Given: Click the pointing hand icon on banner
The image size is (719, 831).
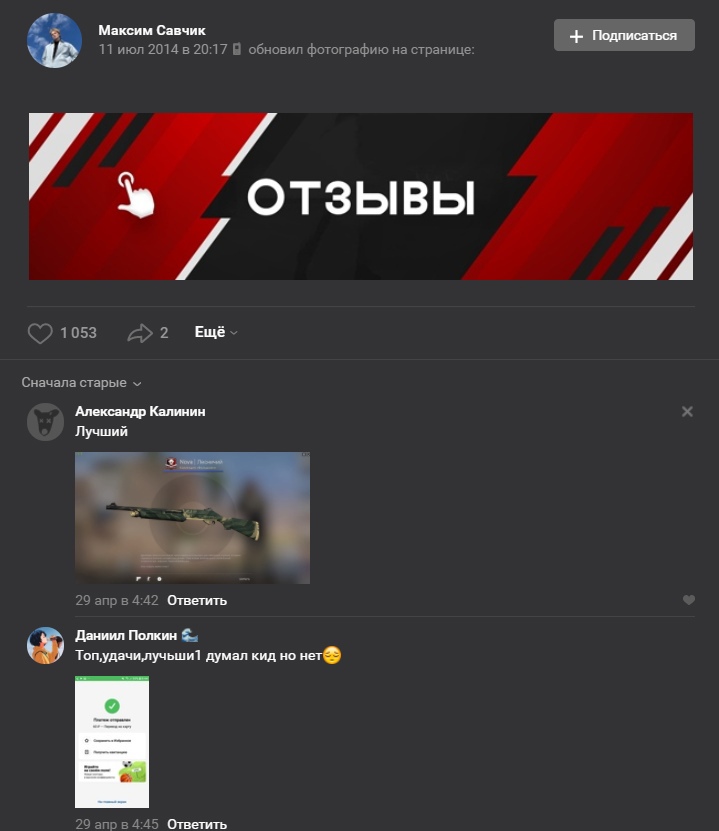Looking at the screenshot, I should (x=136, y=195).
